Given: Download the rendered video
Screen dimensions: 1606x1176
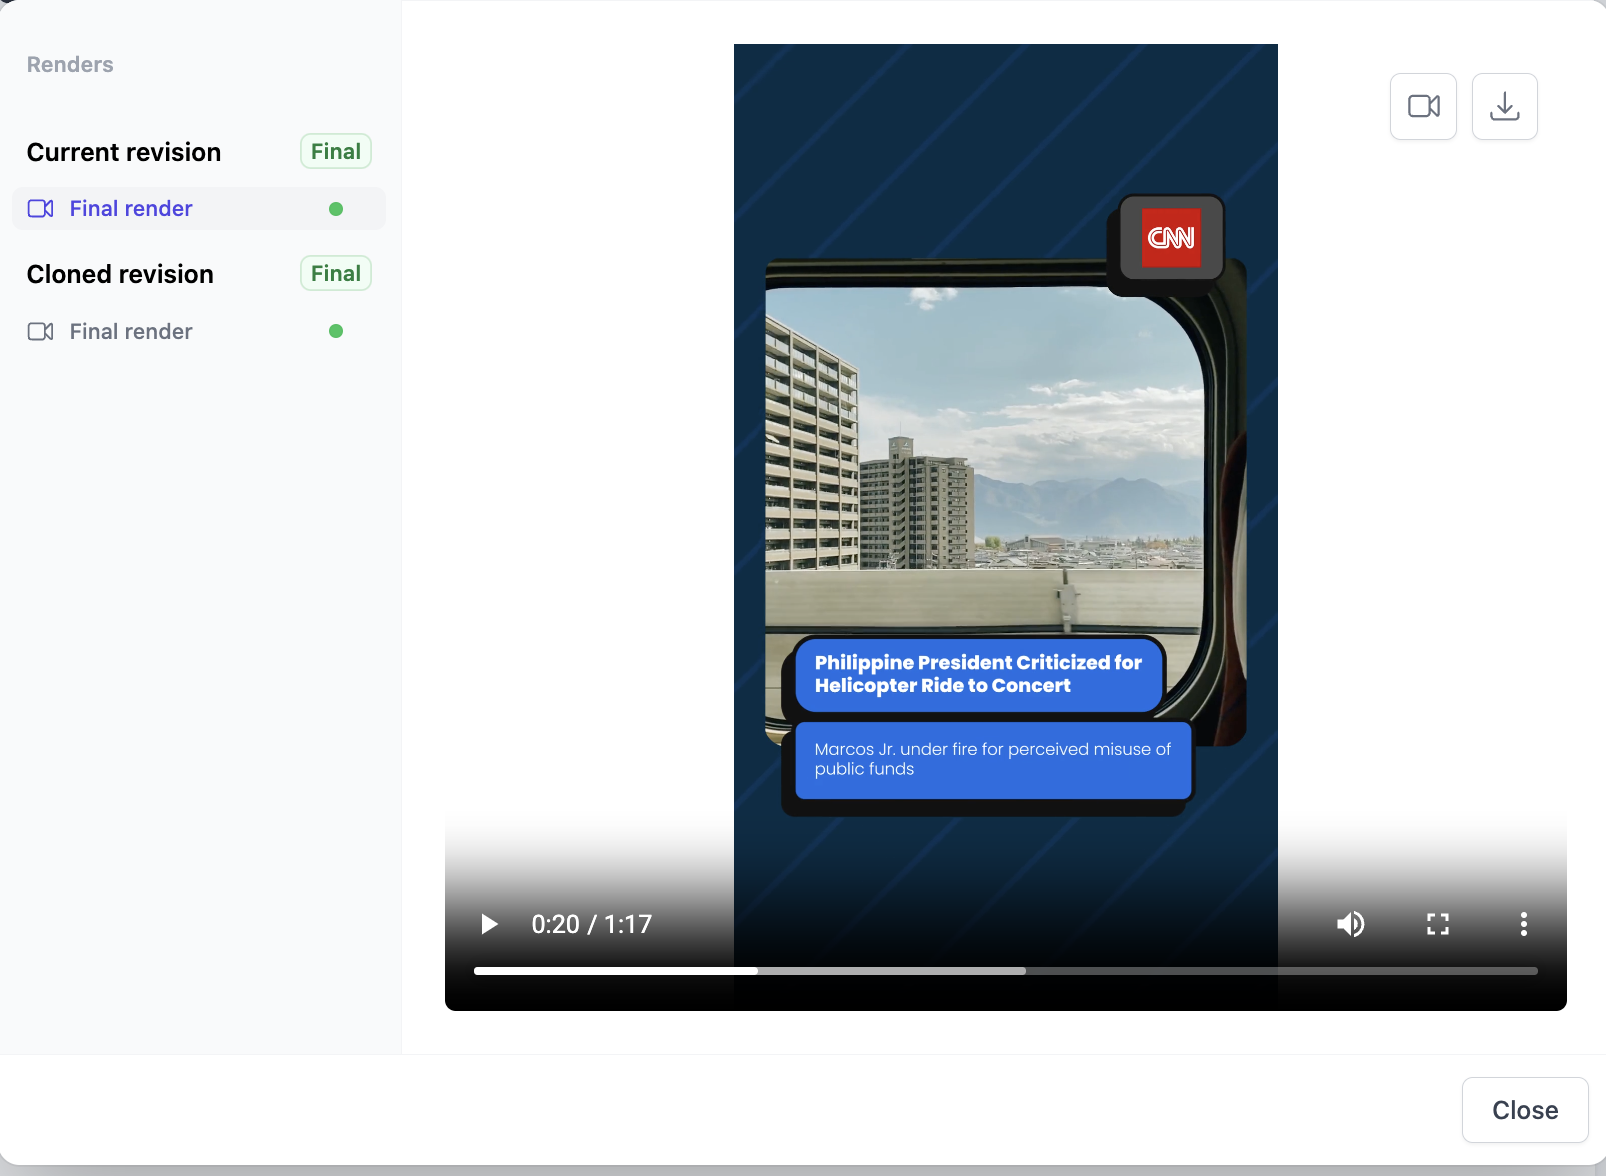Looking at the screenshot, I should coord(1504,106).
